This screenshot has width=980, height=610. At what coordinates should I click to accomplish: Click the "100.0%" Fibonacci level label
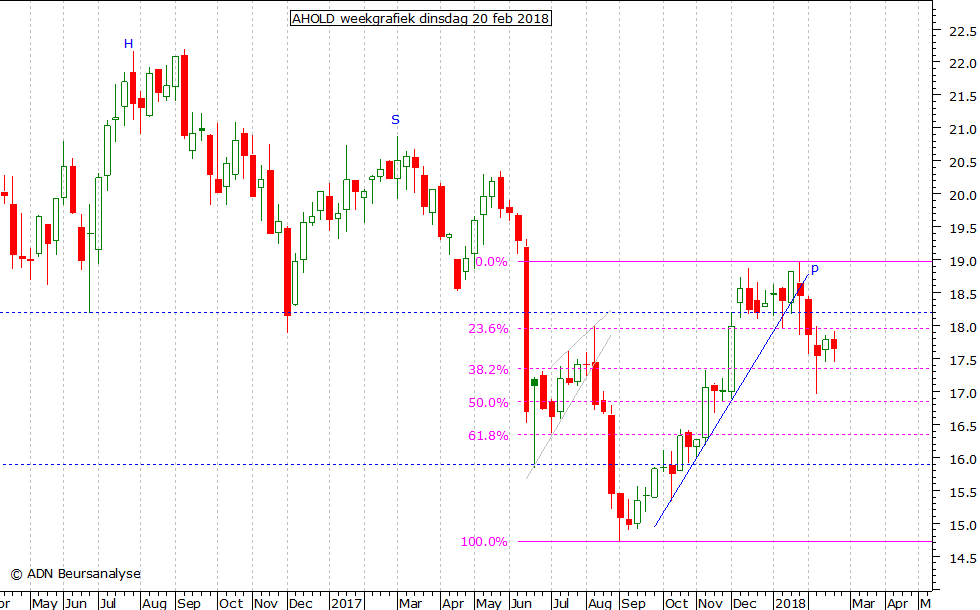(x=484, y=542)
